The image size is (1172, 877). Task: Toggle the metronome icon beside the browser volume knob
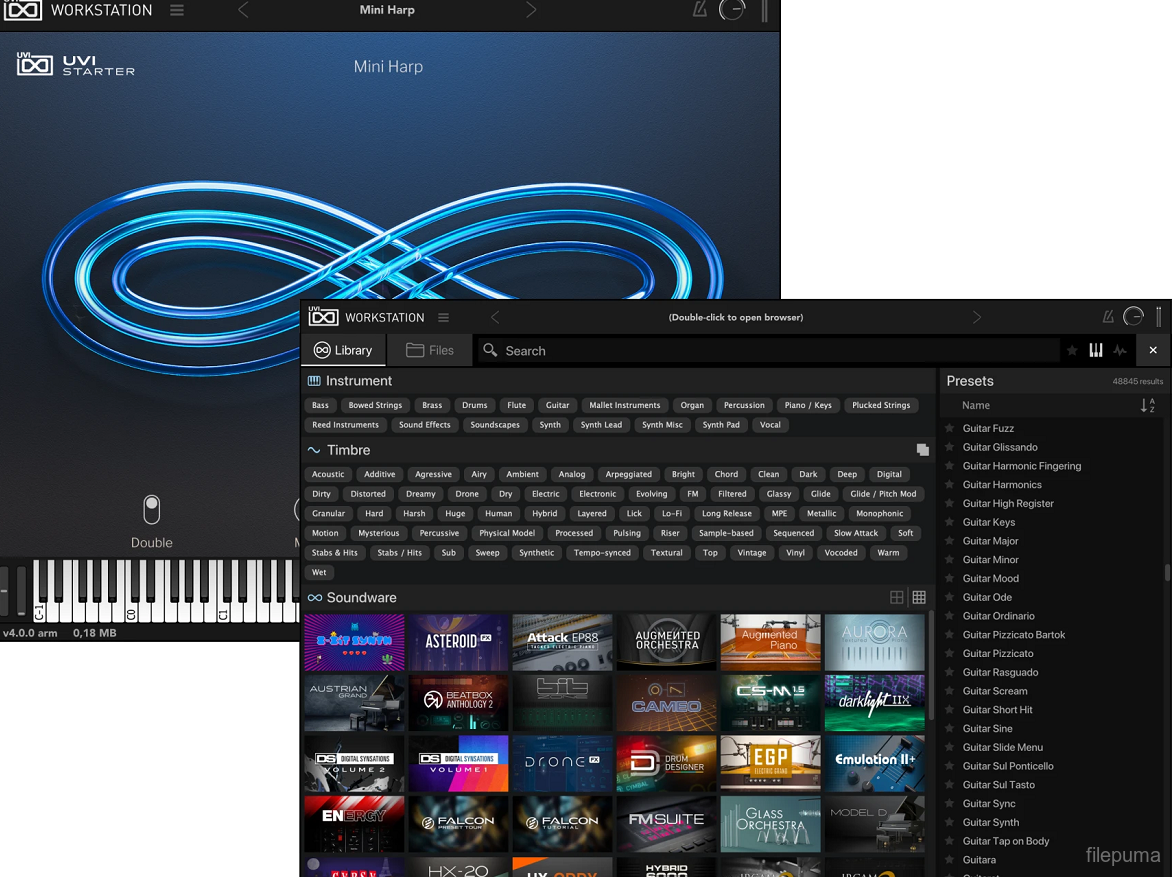point(1108,317)
